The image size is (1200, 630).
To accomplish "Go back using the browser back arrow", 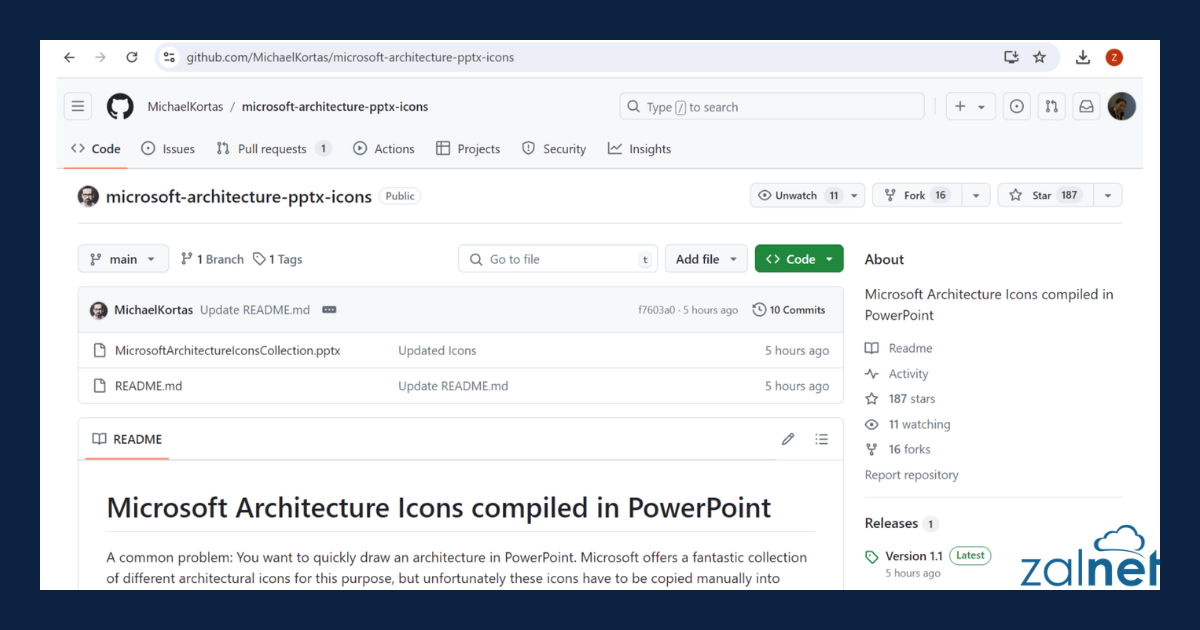I will click(x=69, y=58).
